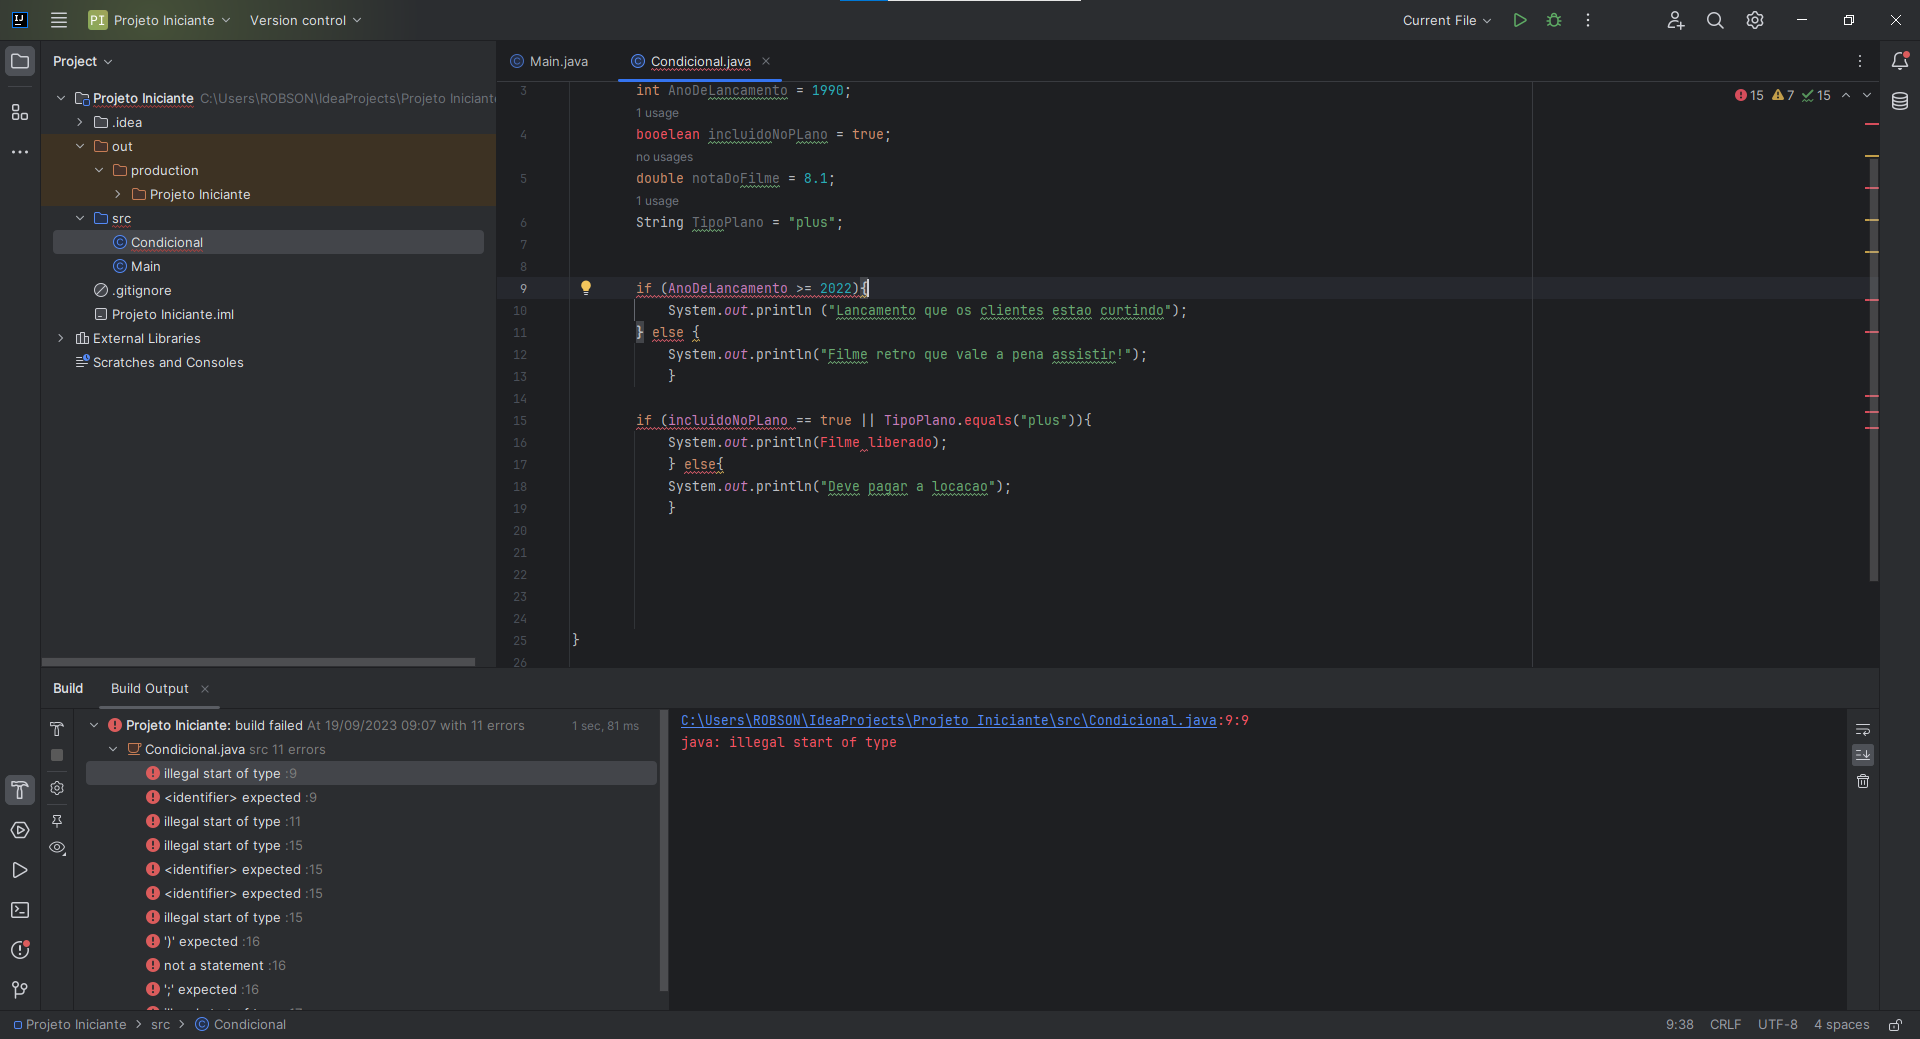Open the Build tool window hammer
This screenshot has height=1039, width=1920.
tap(20, 790)
